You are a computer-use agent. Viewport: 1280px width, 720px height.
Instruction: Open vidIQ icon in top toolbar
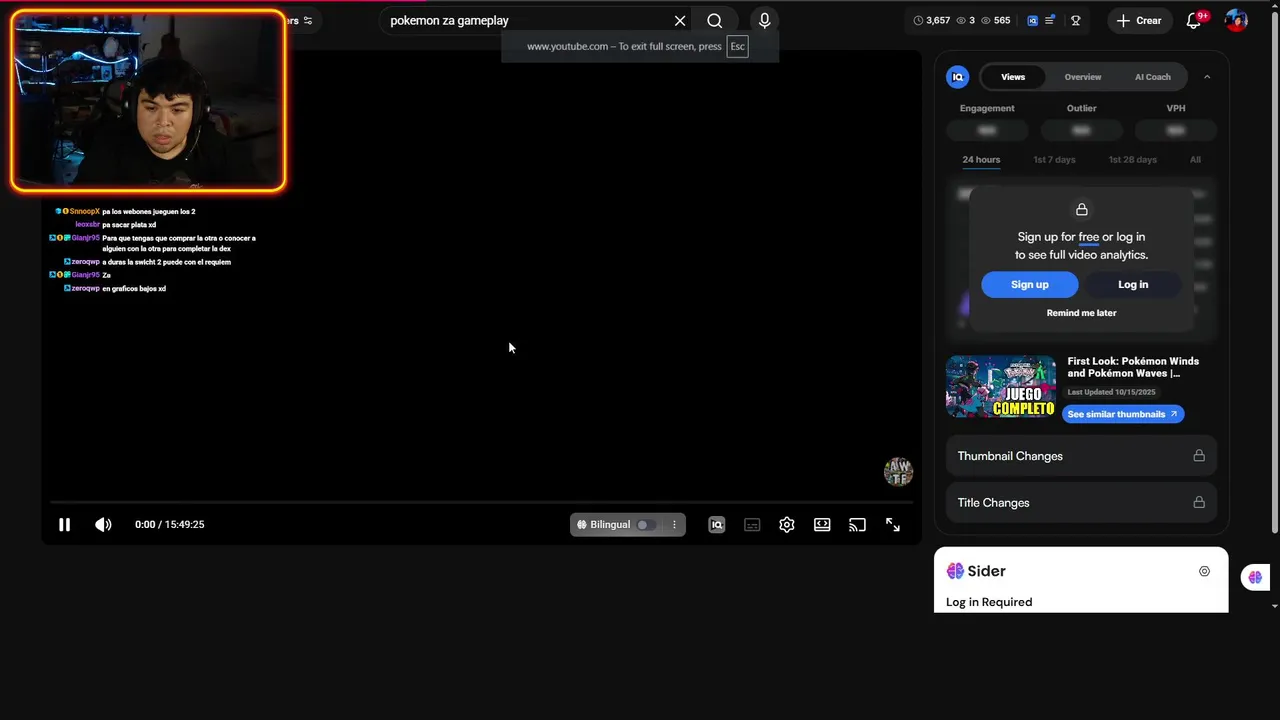tap(1033, 20)
